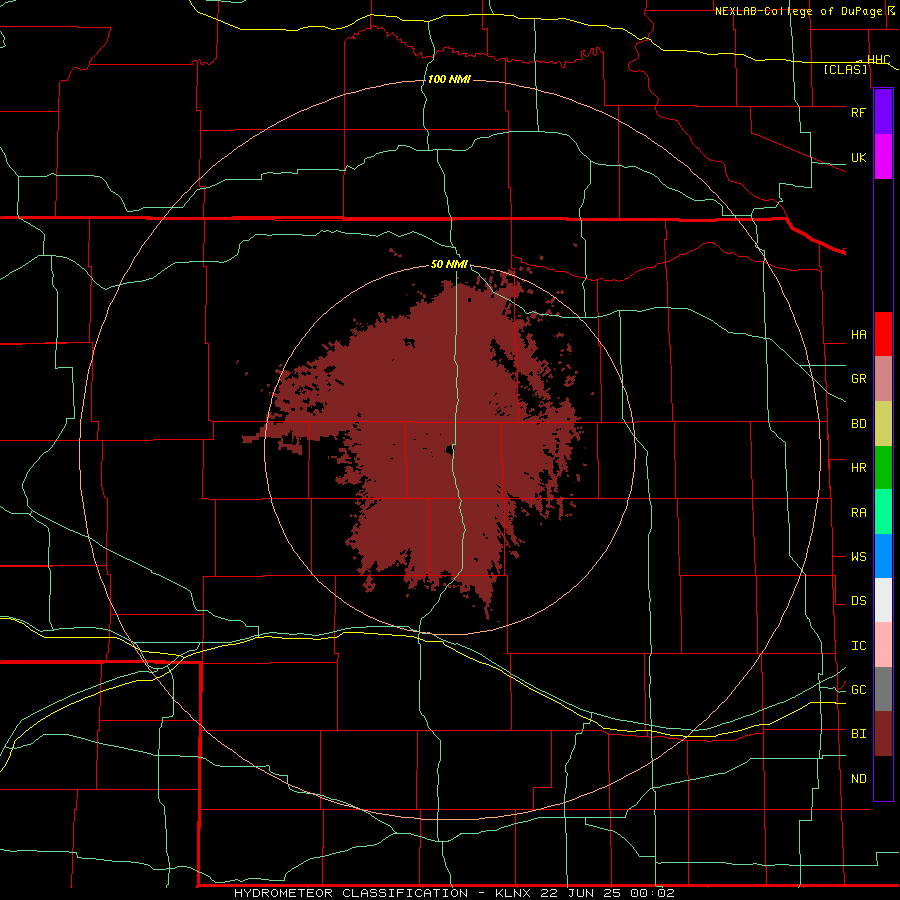Click the GC legend label
900x900 pixels.
858,690
